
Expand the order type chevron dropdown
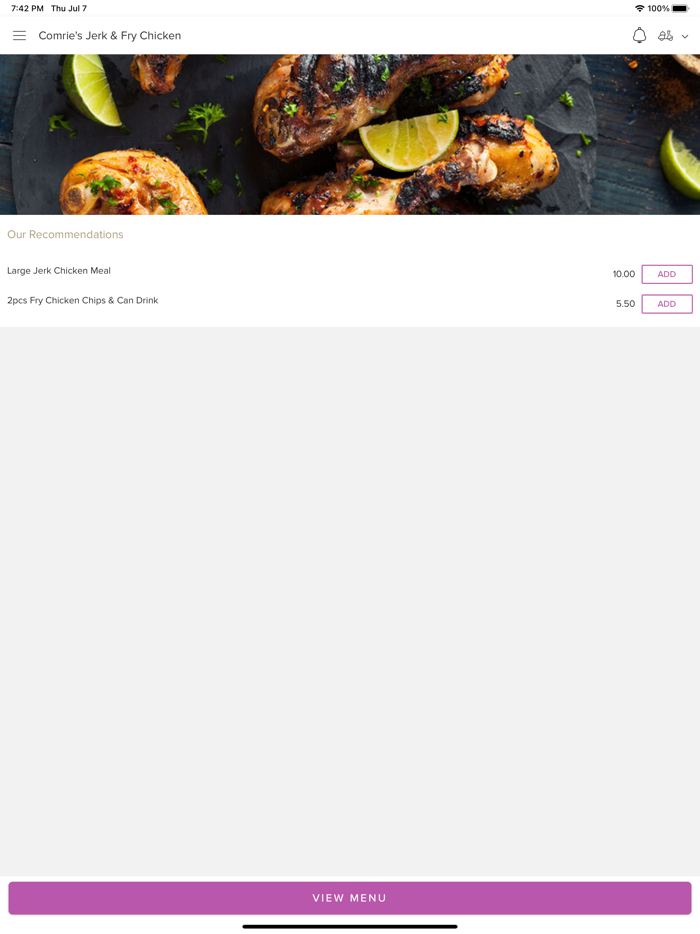(685, 36)
